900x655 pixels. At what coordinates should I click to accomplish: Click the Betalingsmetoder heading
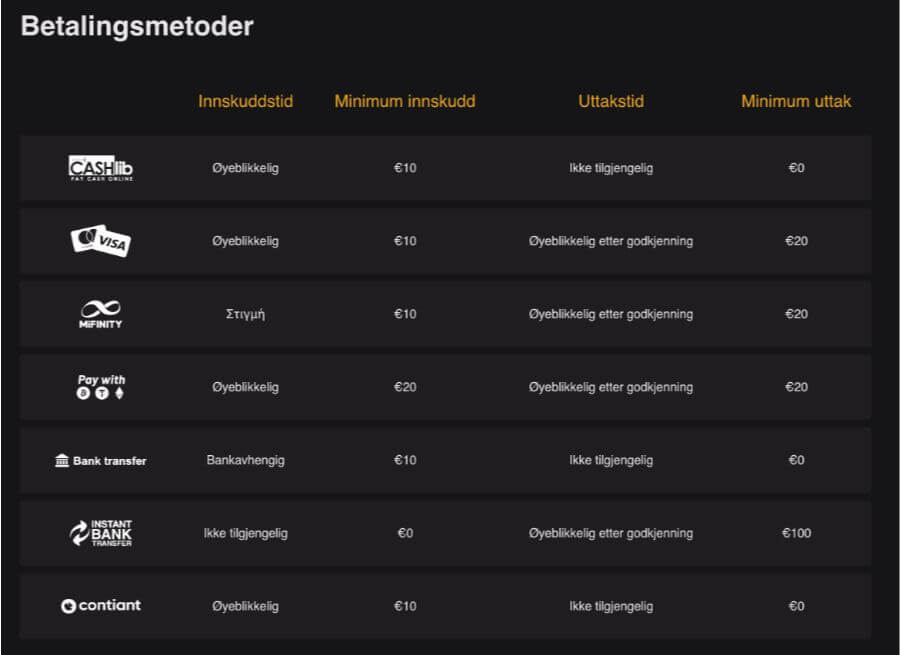(137, 27)
